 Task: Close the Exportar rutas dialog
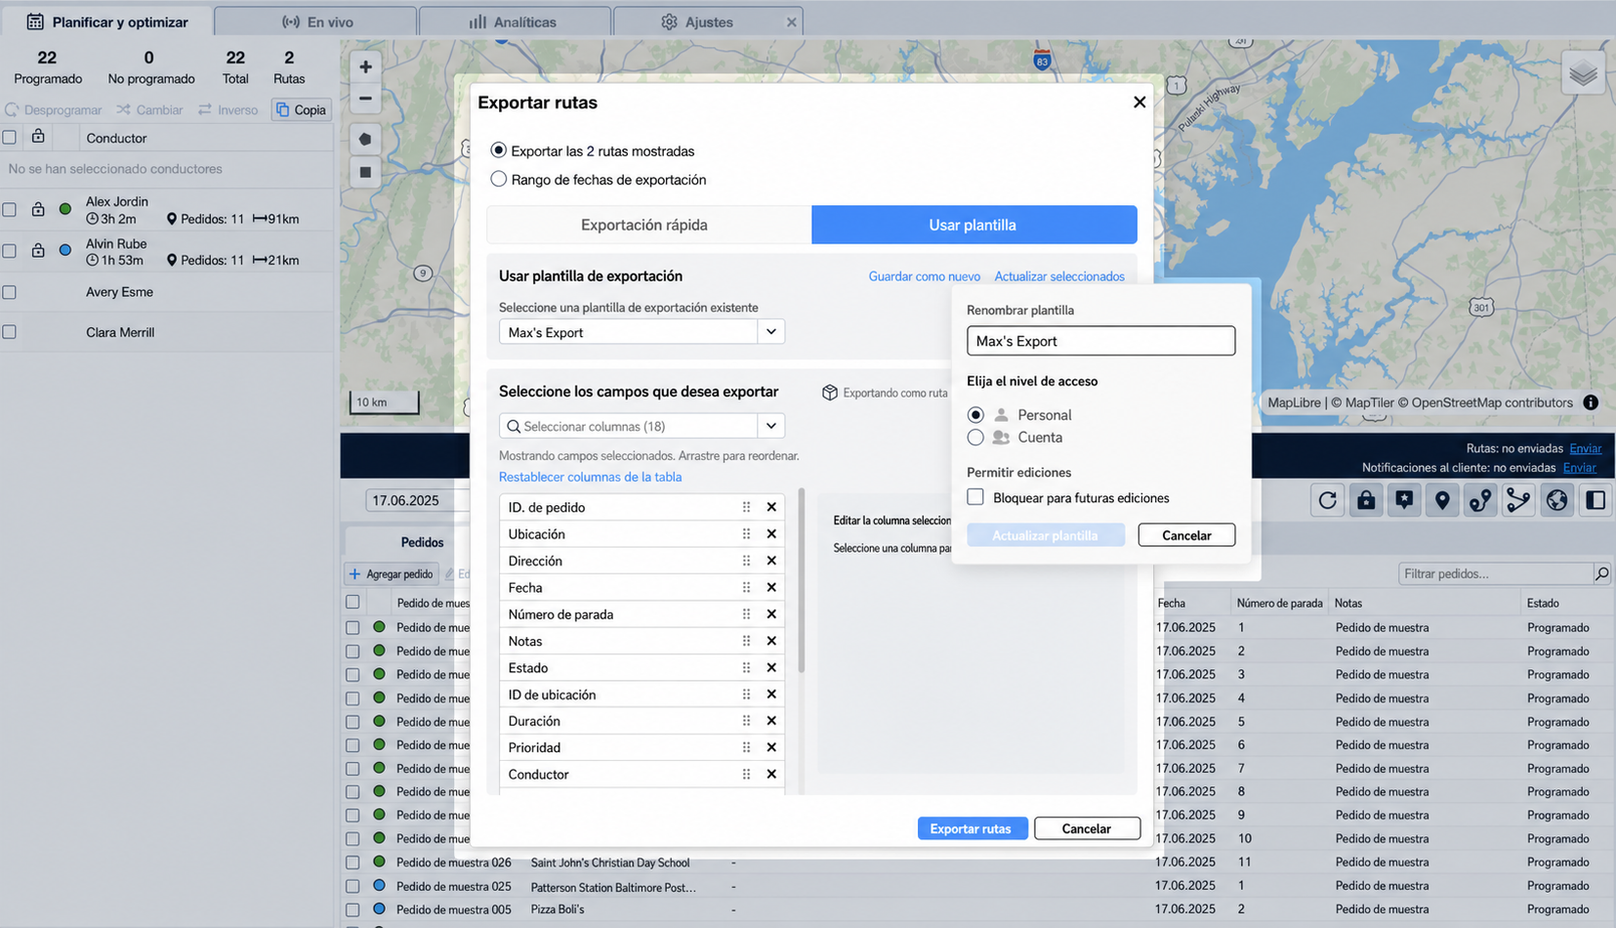[1139, 102]
